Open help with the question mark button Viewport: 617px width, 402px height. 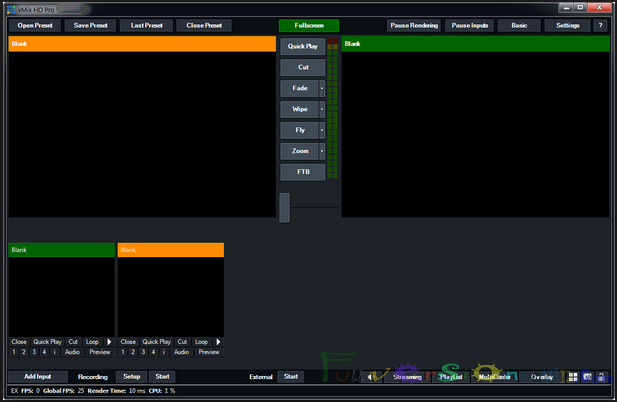point(600,26)
